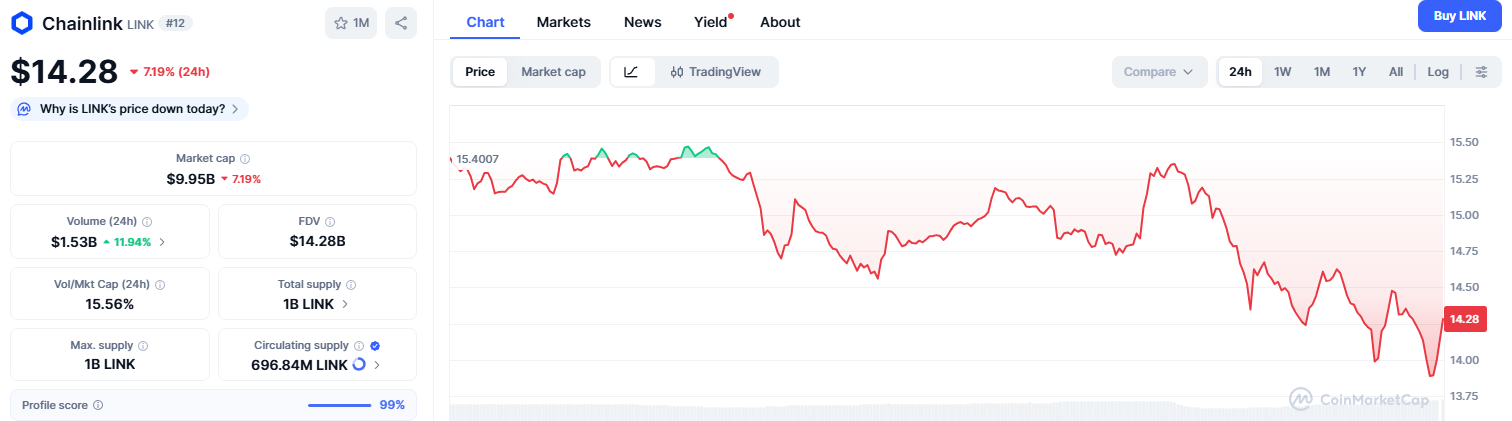The image size is (1512, 421).
Task: Click the Profile score progress bar
Action: pos(339,405)
